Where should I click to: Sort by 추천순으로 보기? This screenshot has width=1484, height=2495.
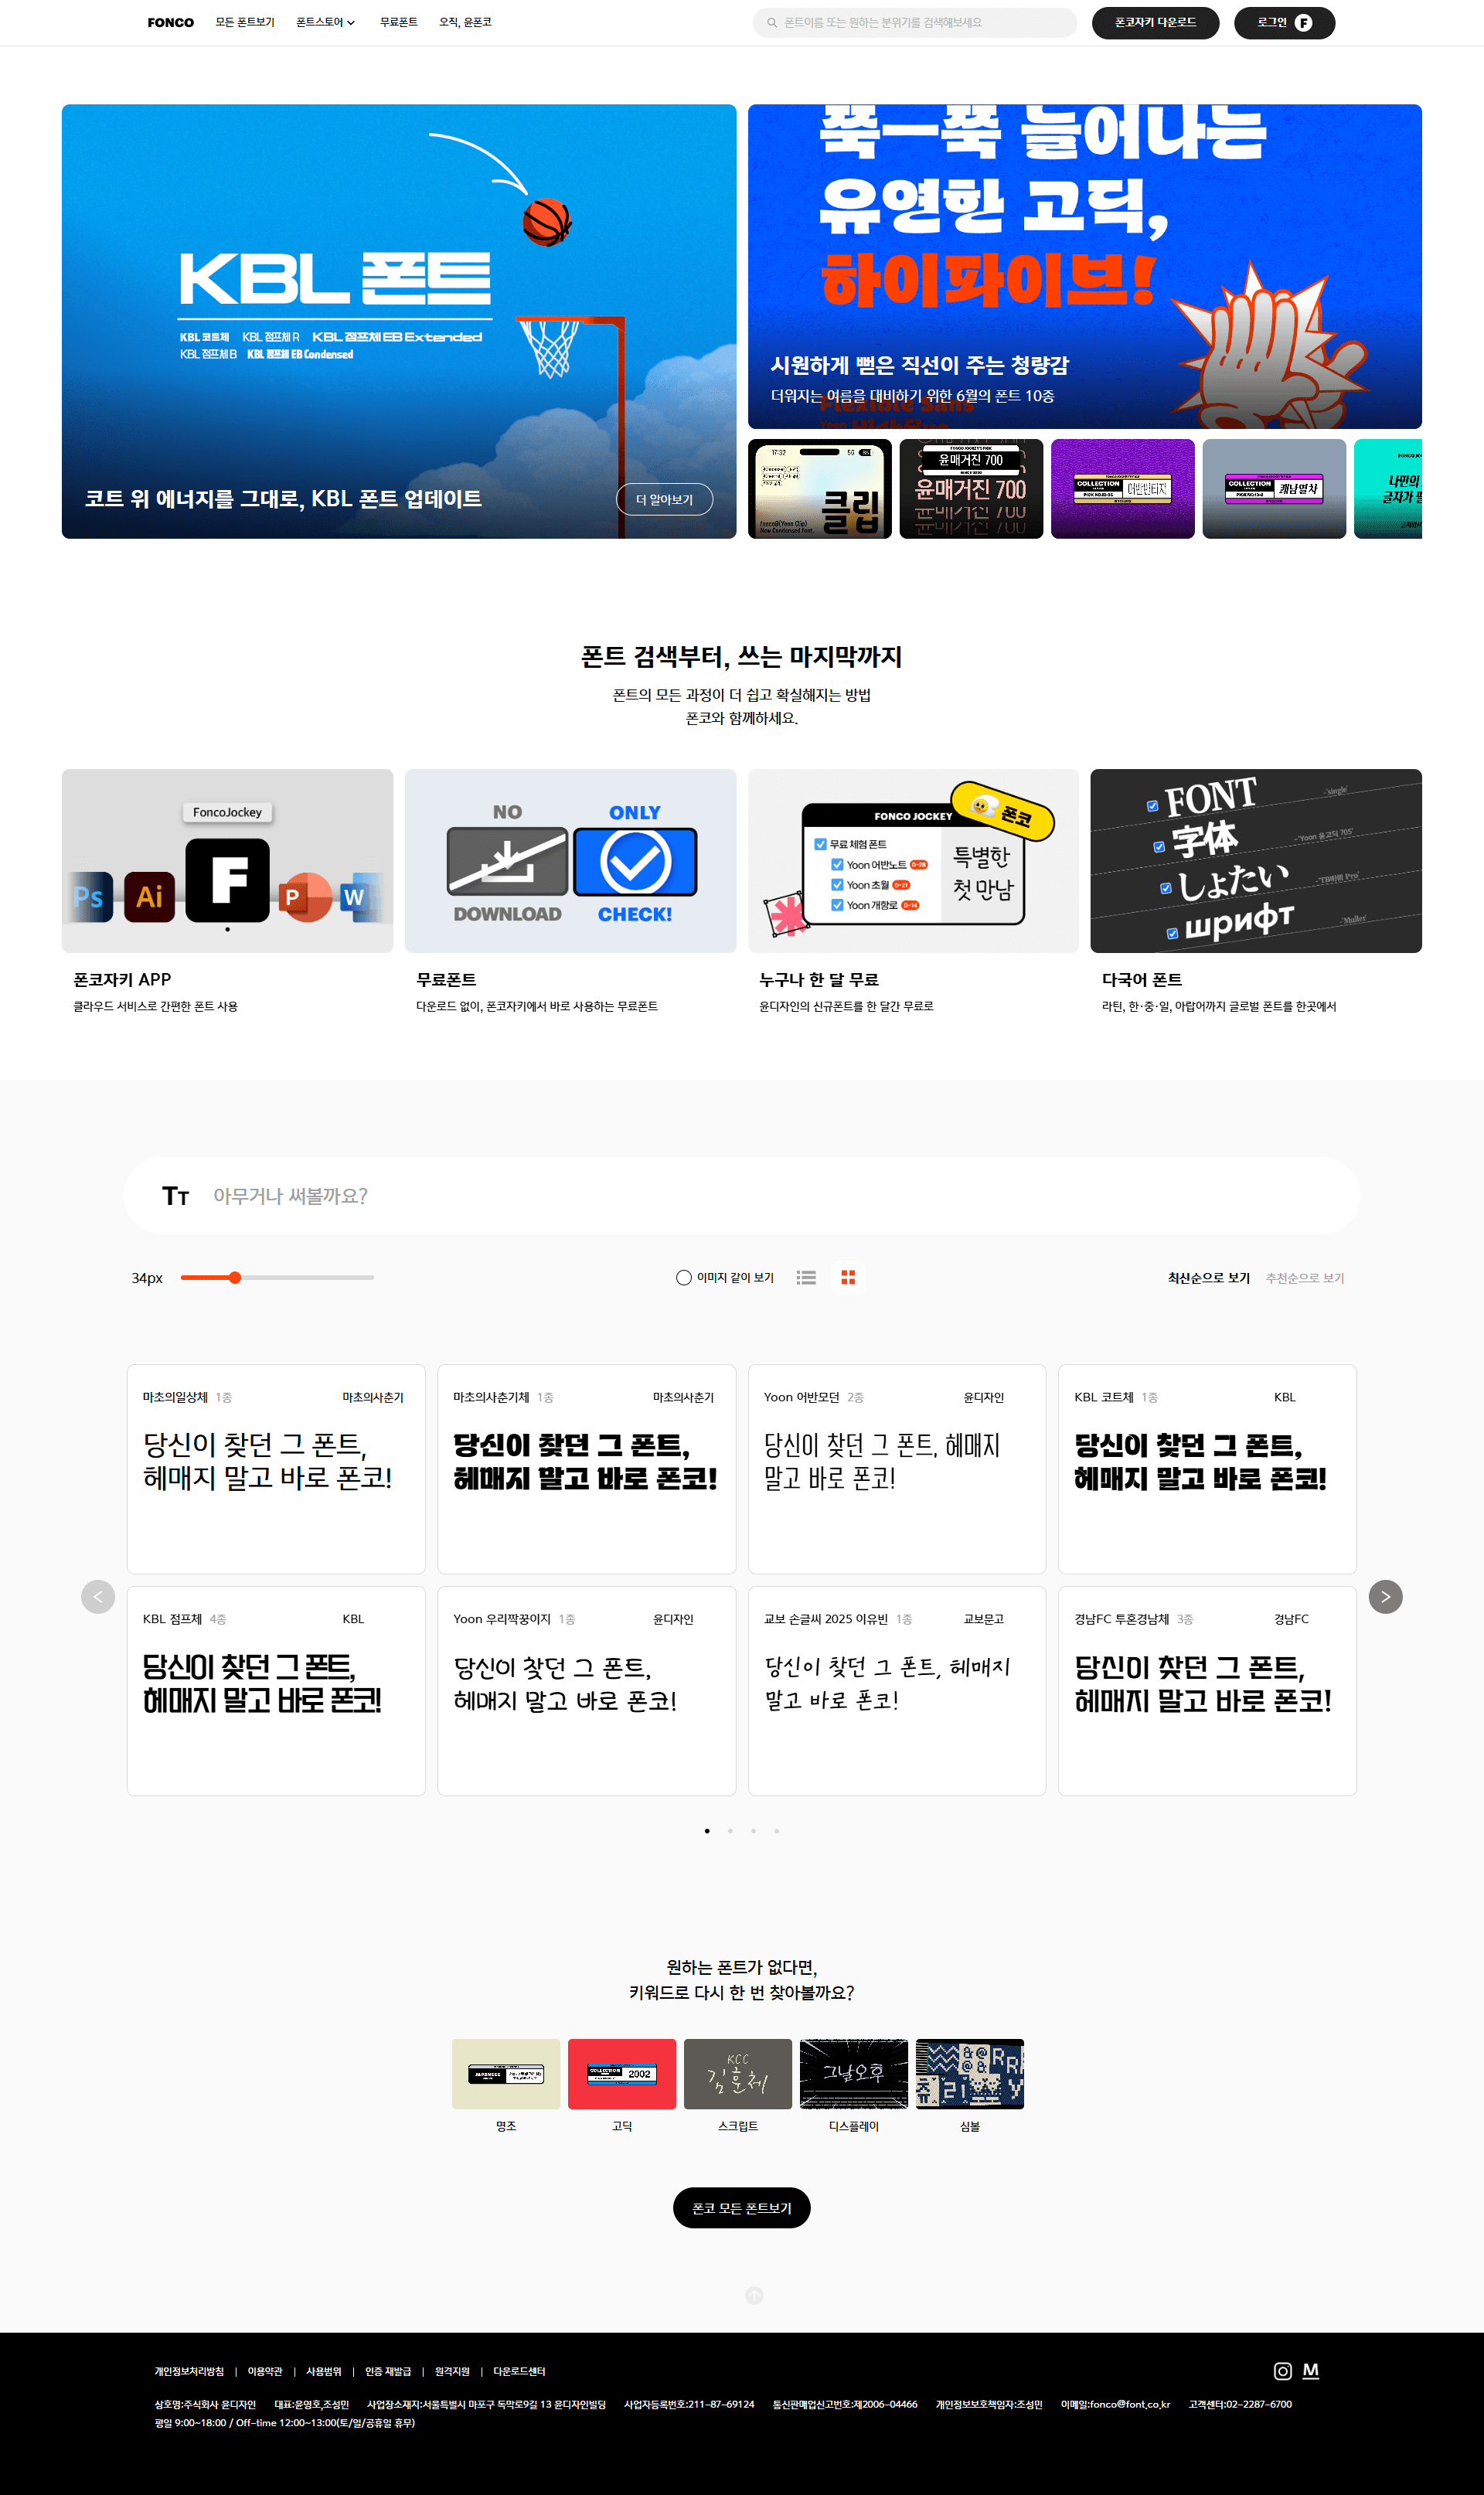click(1304, 1277)
